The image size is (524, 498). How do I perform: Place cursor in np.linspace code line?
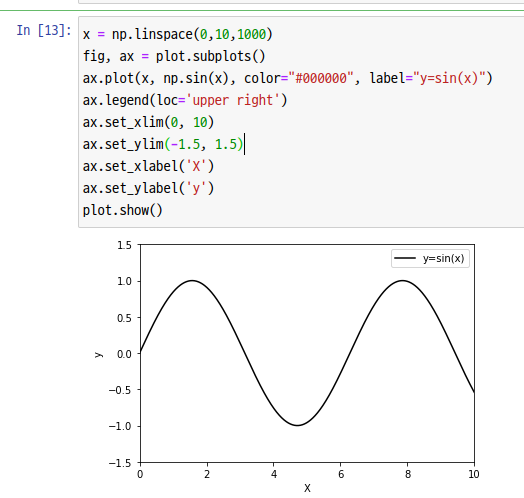178,34
